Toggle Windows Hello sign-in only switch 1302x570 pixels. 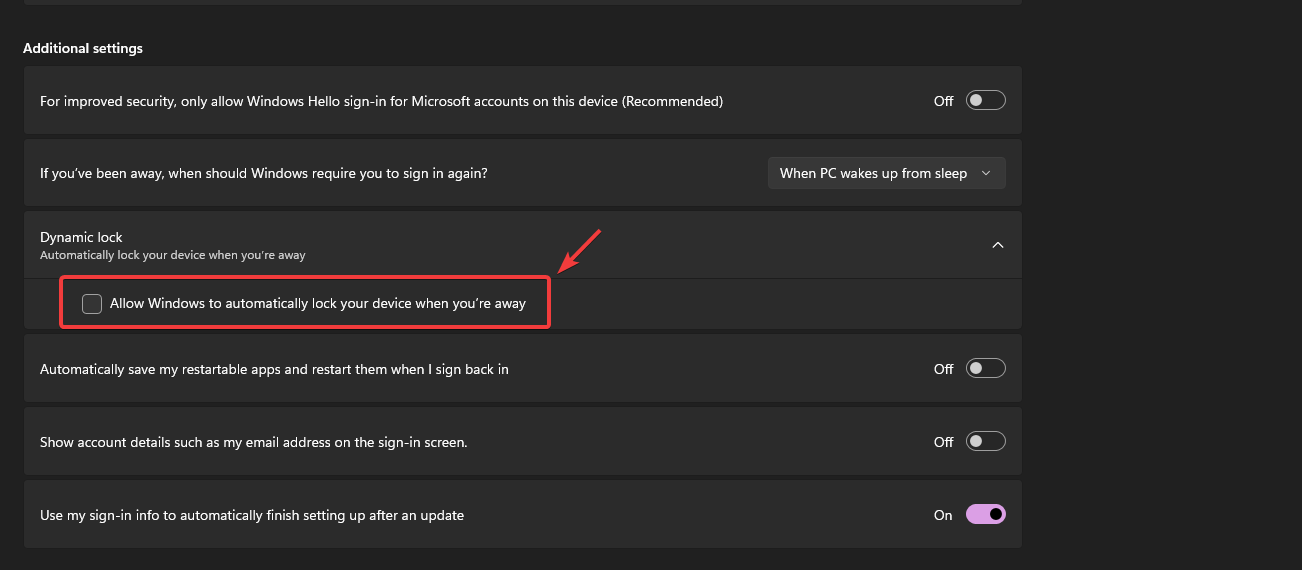[985, 100]
